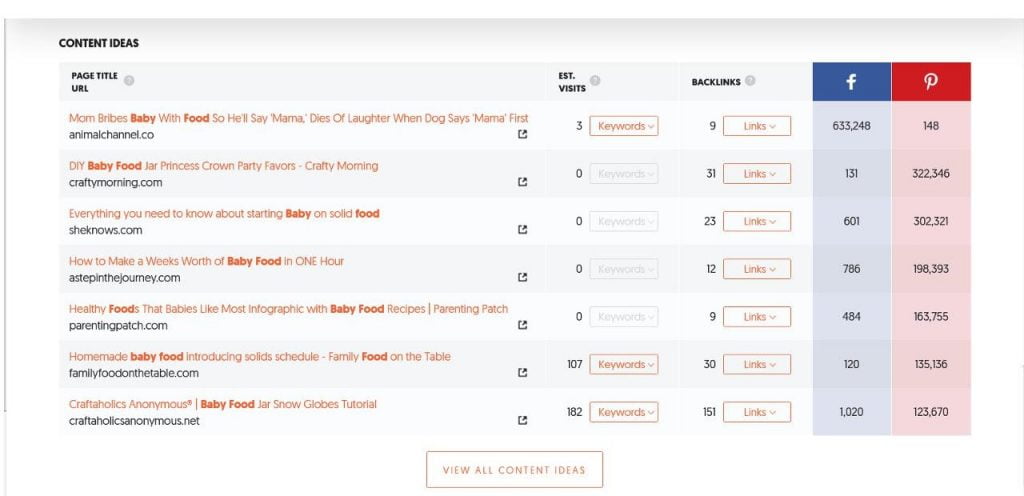Viewport: 1024px width, 496px height.
Task: Open 'How to Make a Weeks Worth' title link
Action: (x=206, y=261)
